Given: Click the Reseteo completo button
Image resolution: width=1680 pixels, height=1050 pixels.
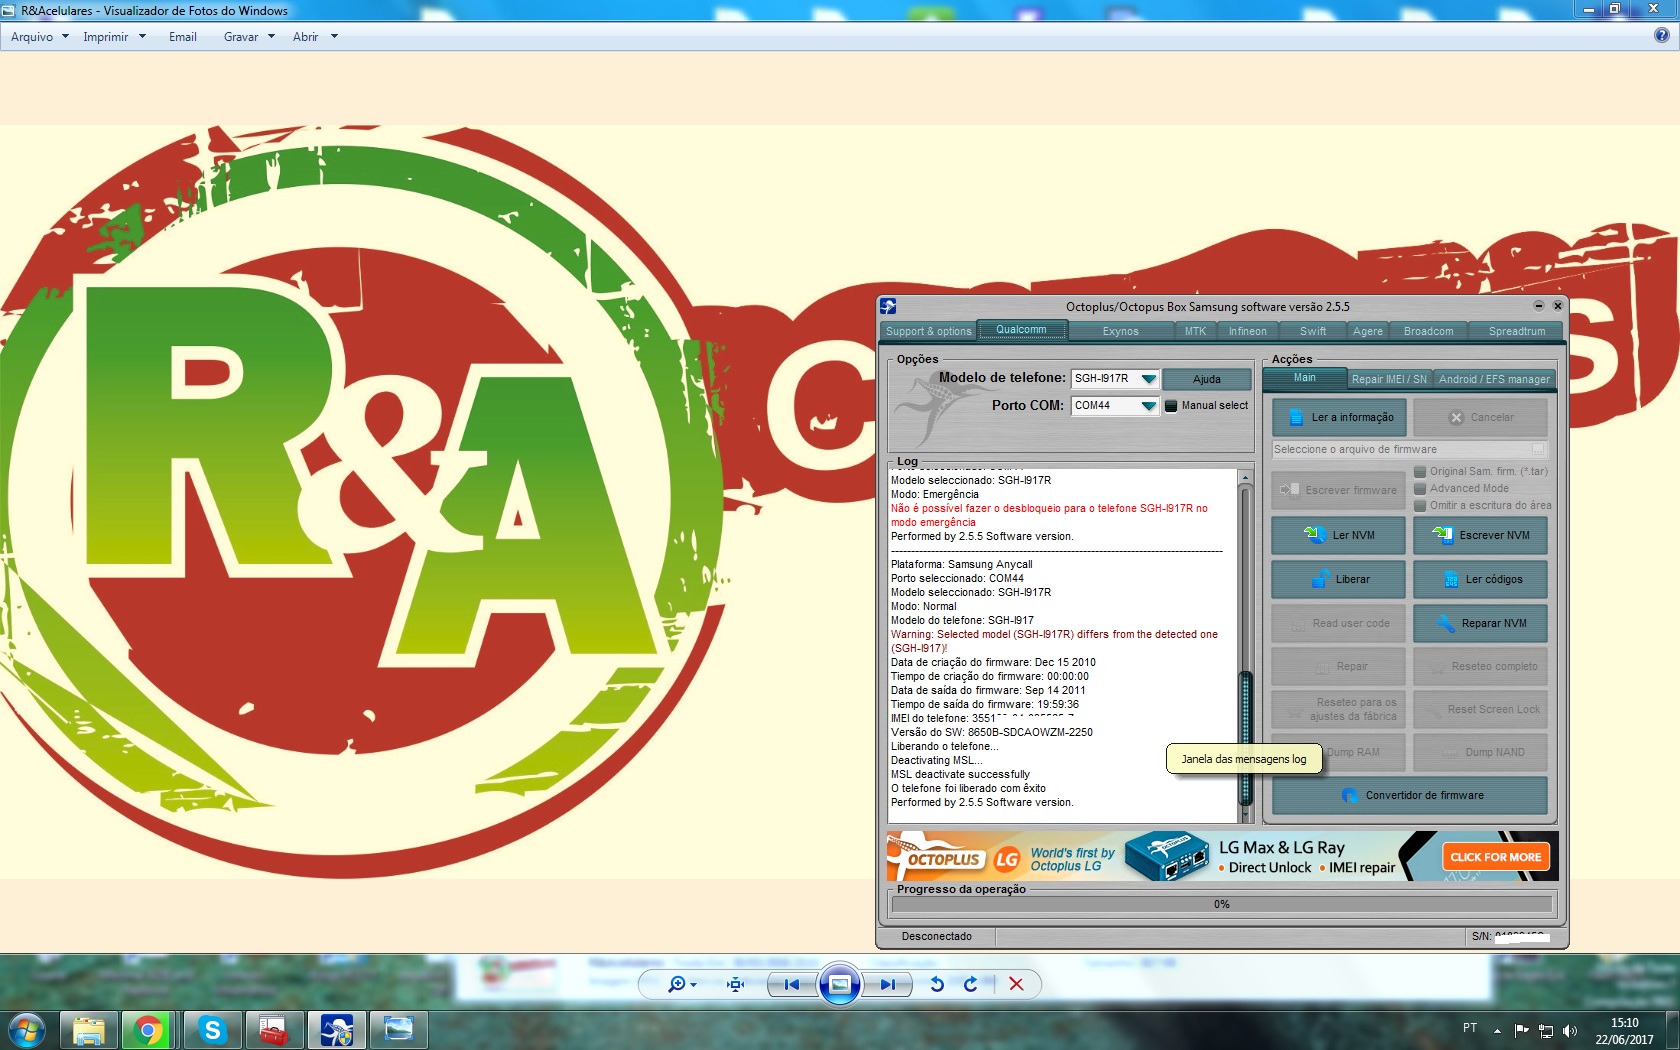Looking at the screenshot, I should point(1480,666).
